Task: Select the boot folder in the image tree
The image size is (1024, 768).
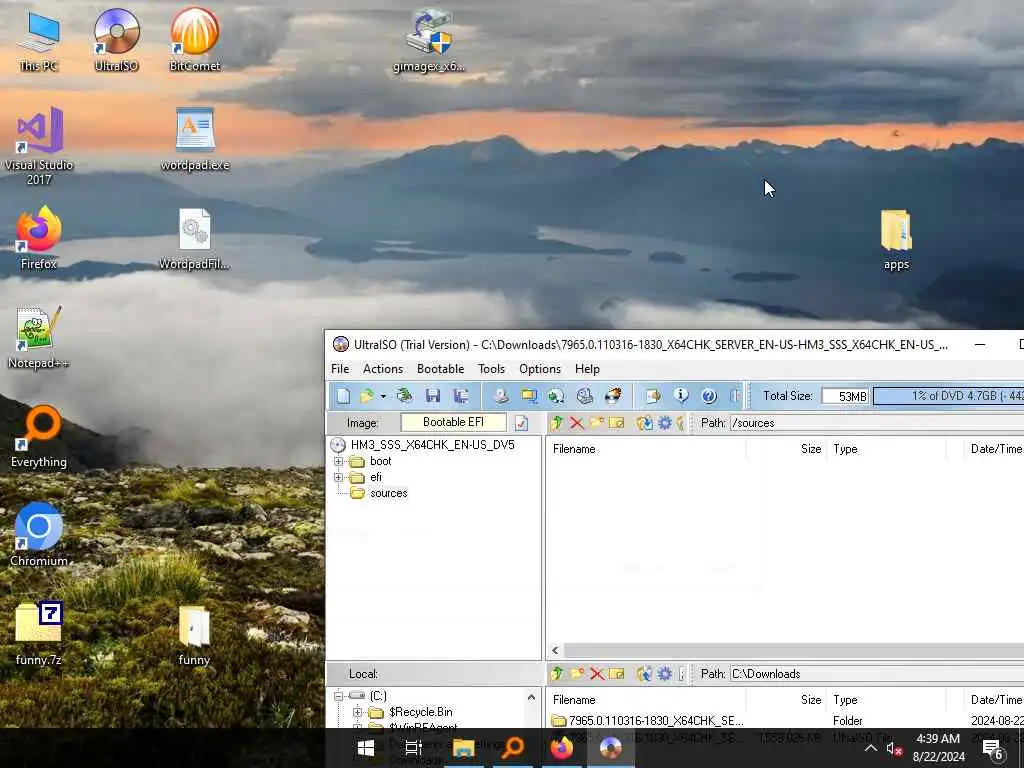Action: [x=381, y=461]
